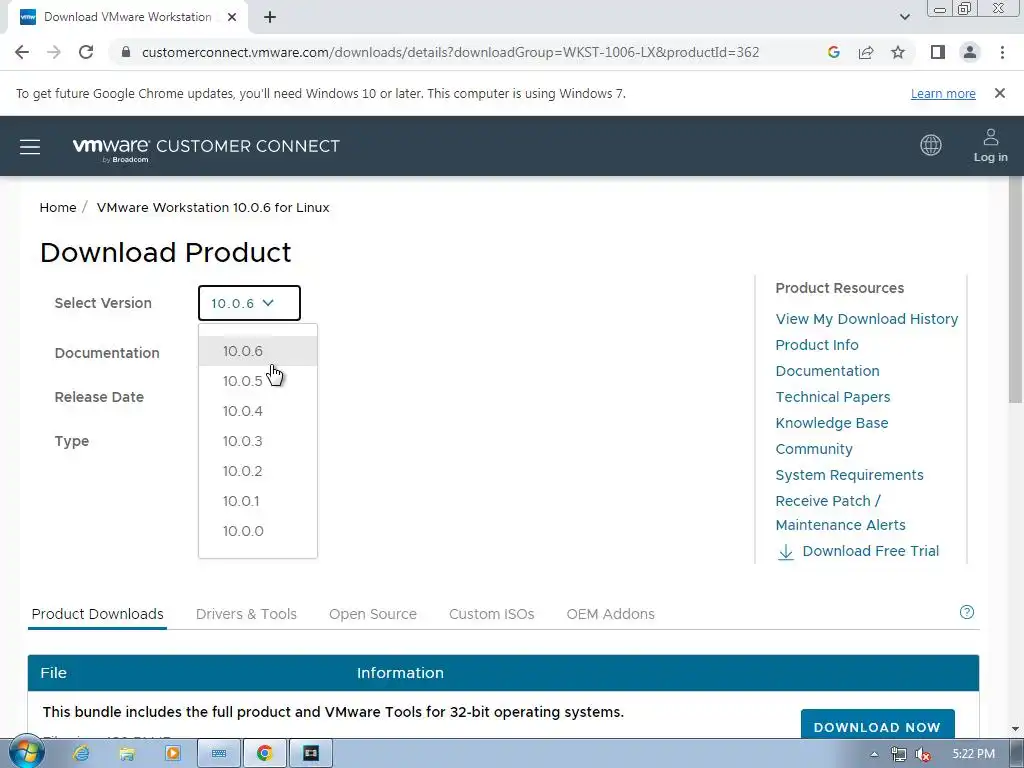Click the taskbar clock showing 5:22 PM

pyautogui.click(x=973, y=754)
